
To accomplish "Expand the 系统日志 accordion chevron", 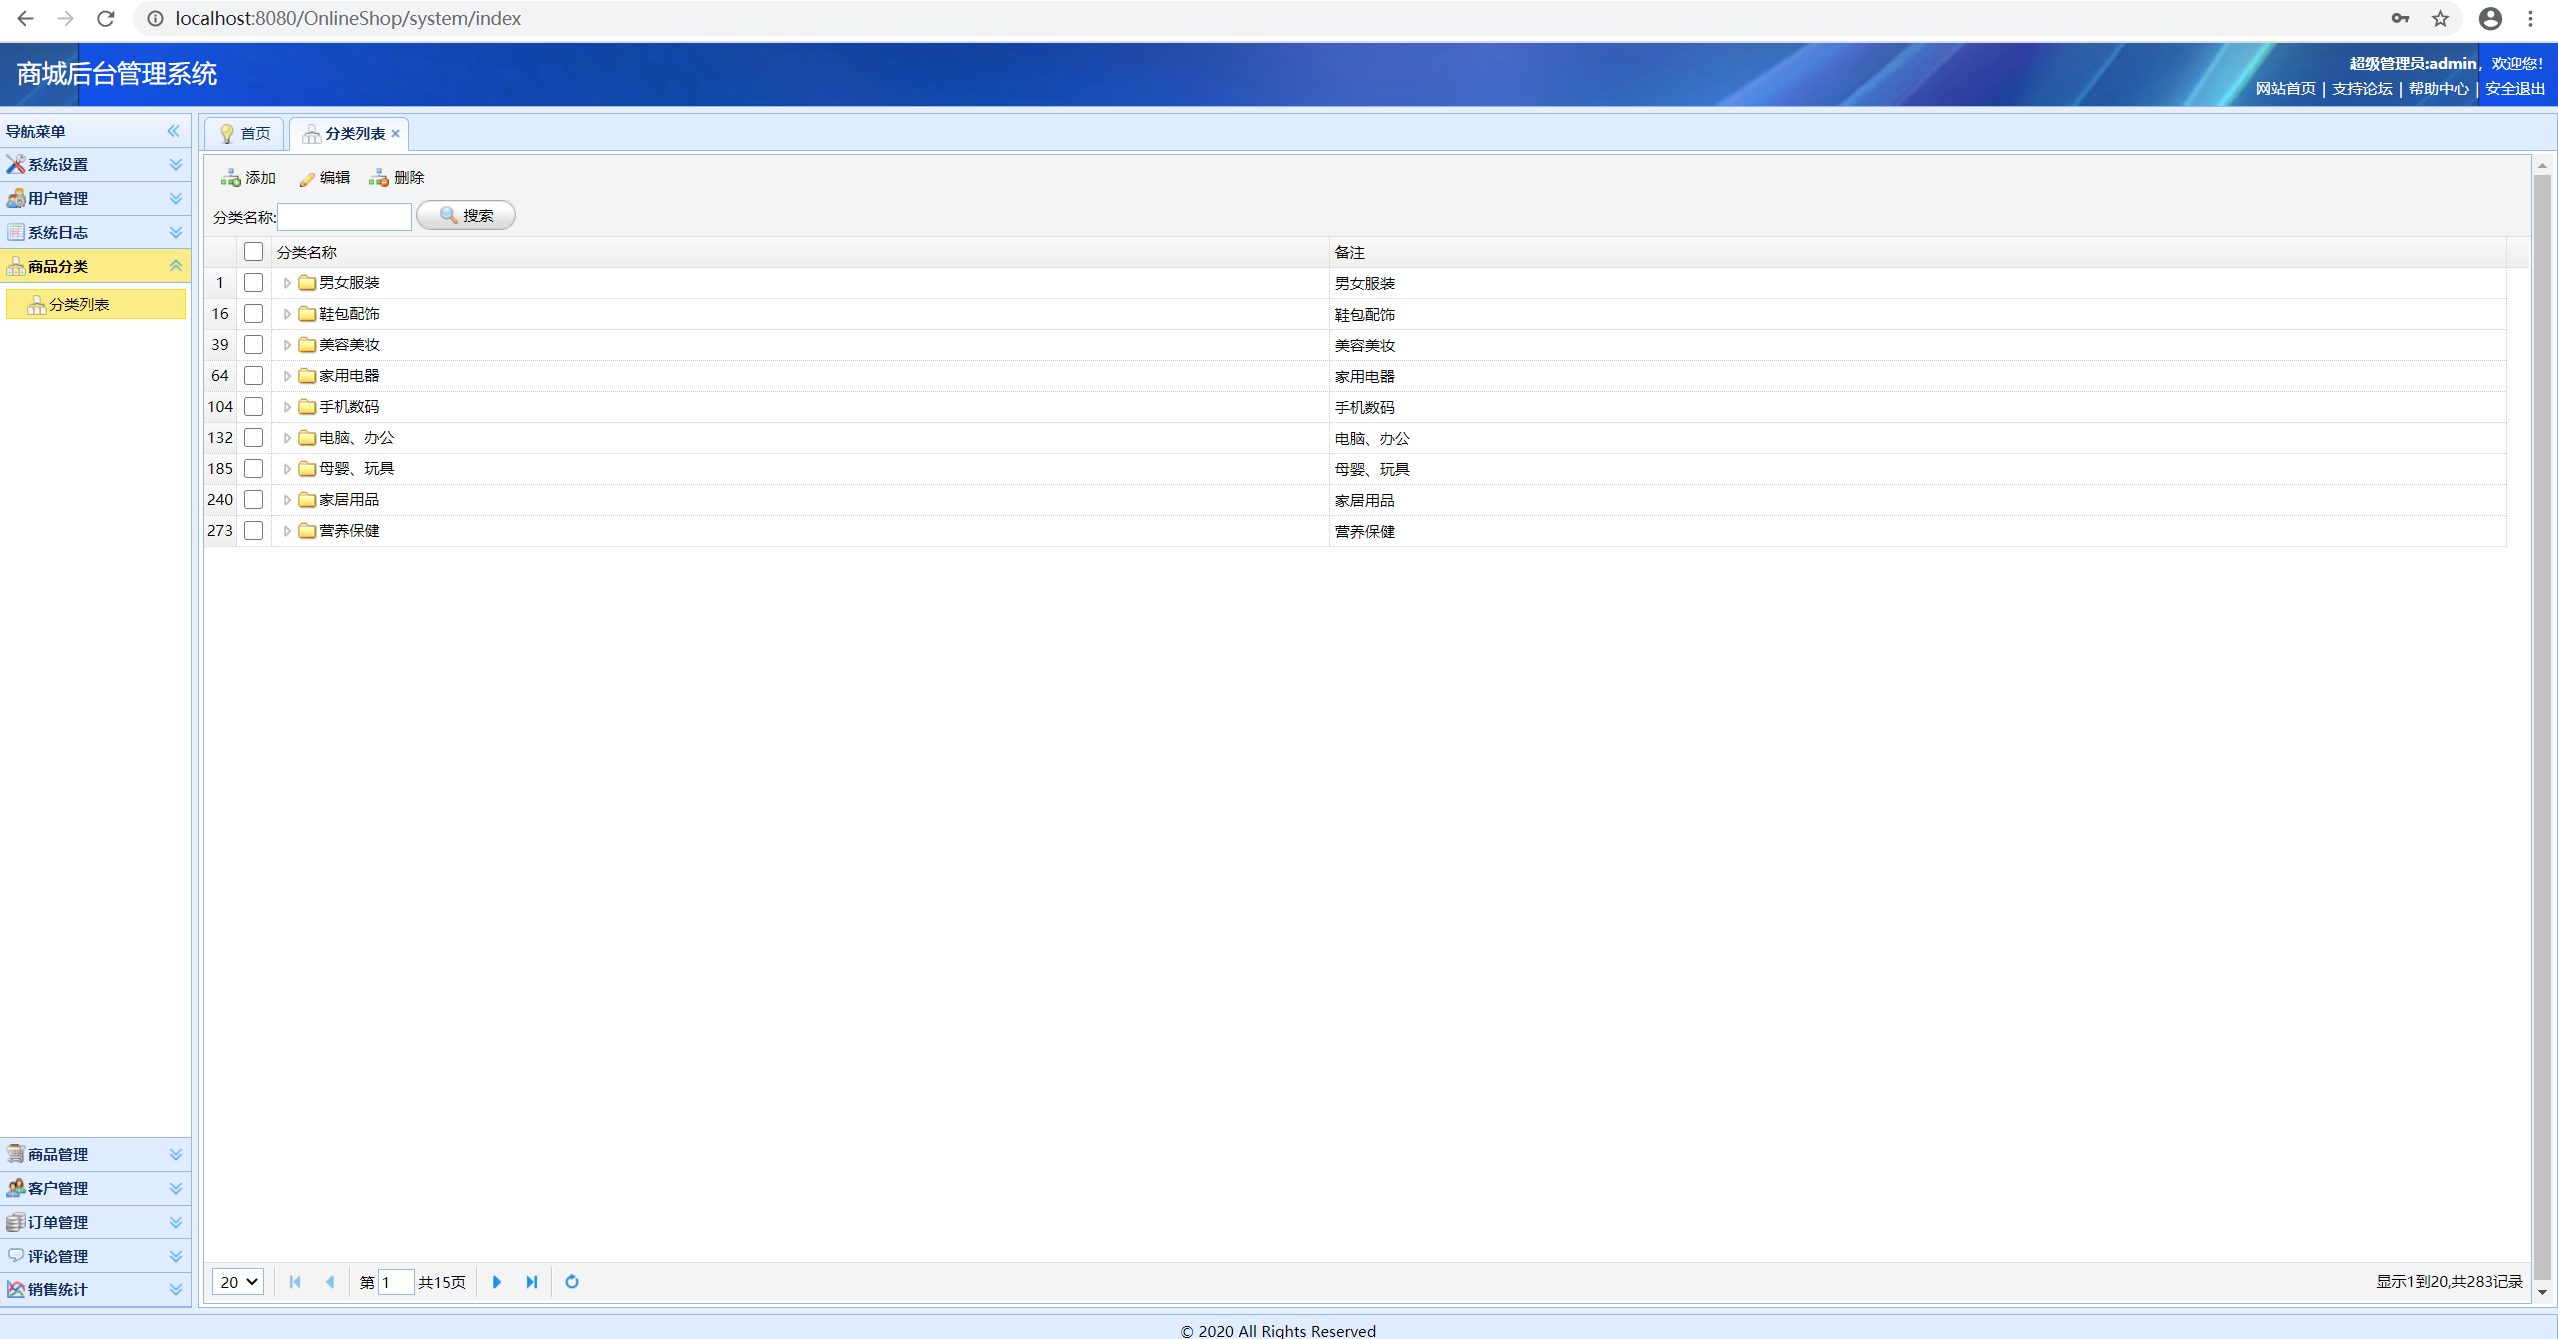I will [176, 232].
